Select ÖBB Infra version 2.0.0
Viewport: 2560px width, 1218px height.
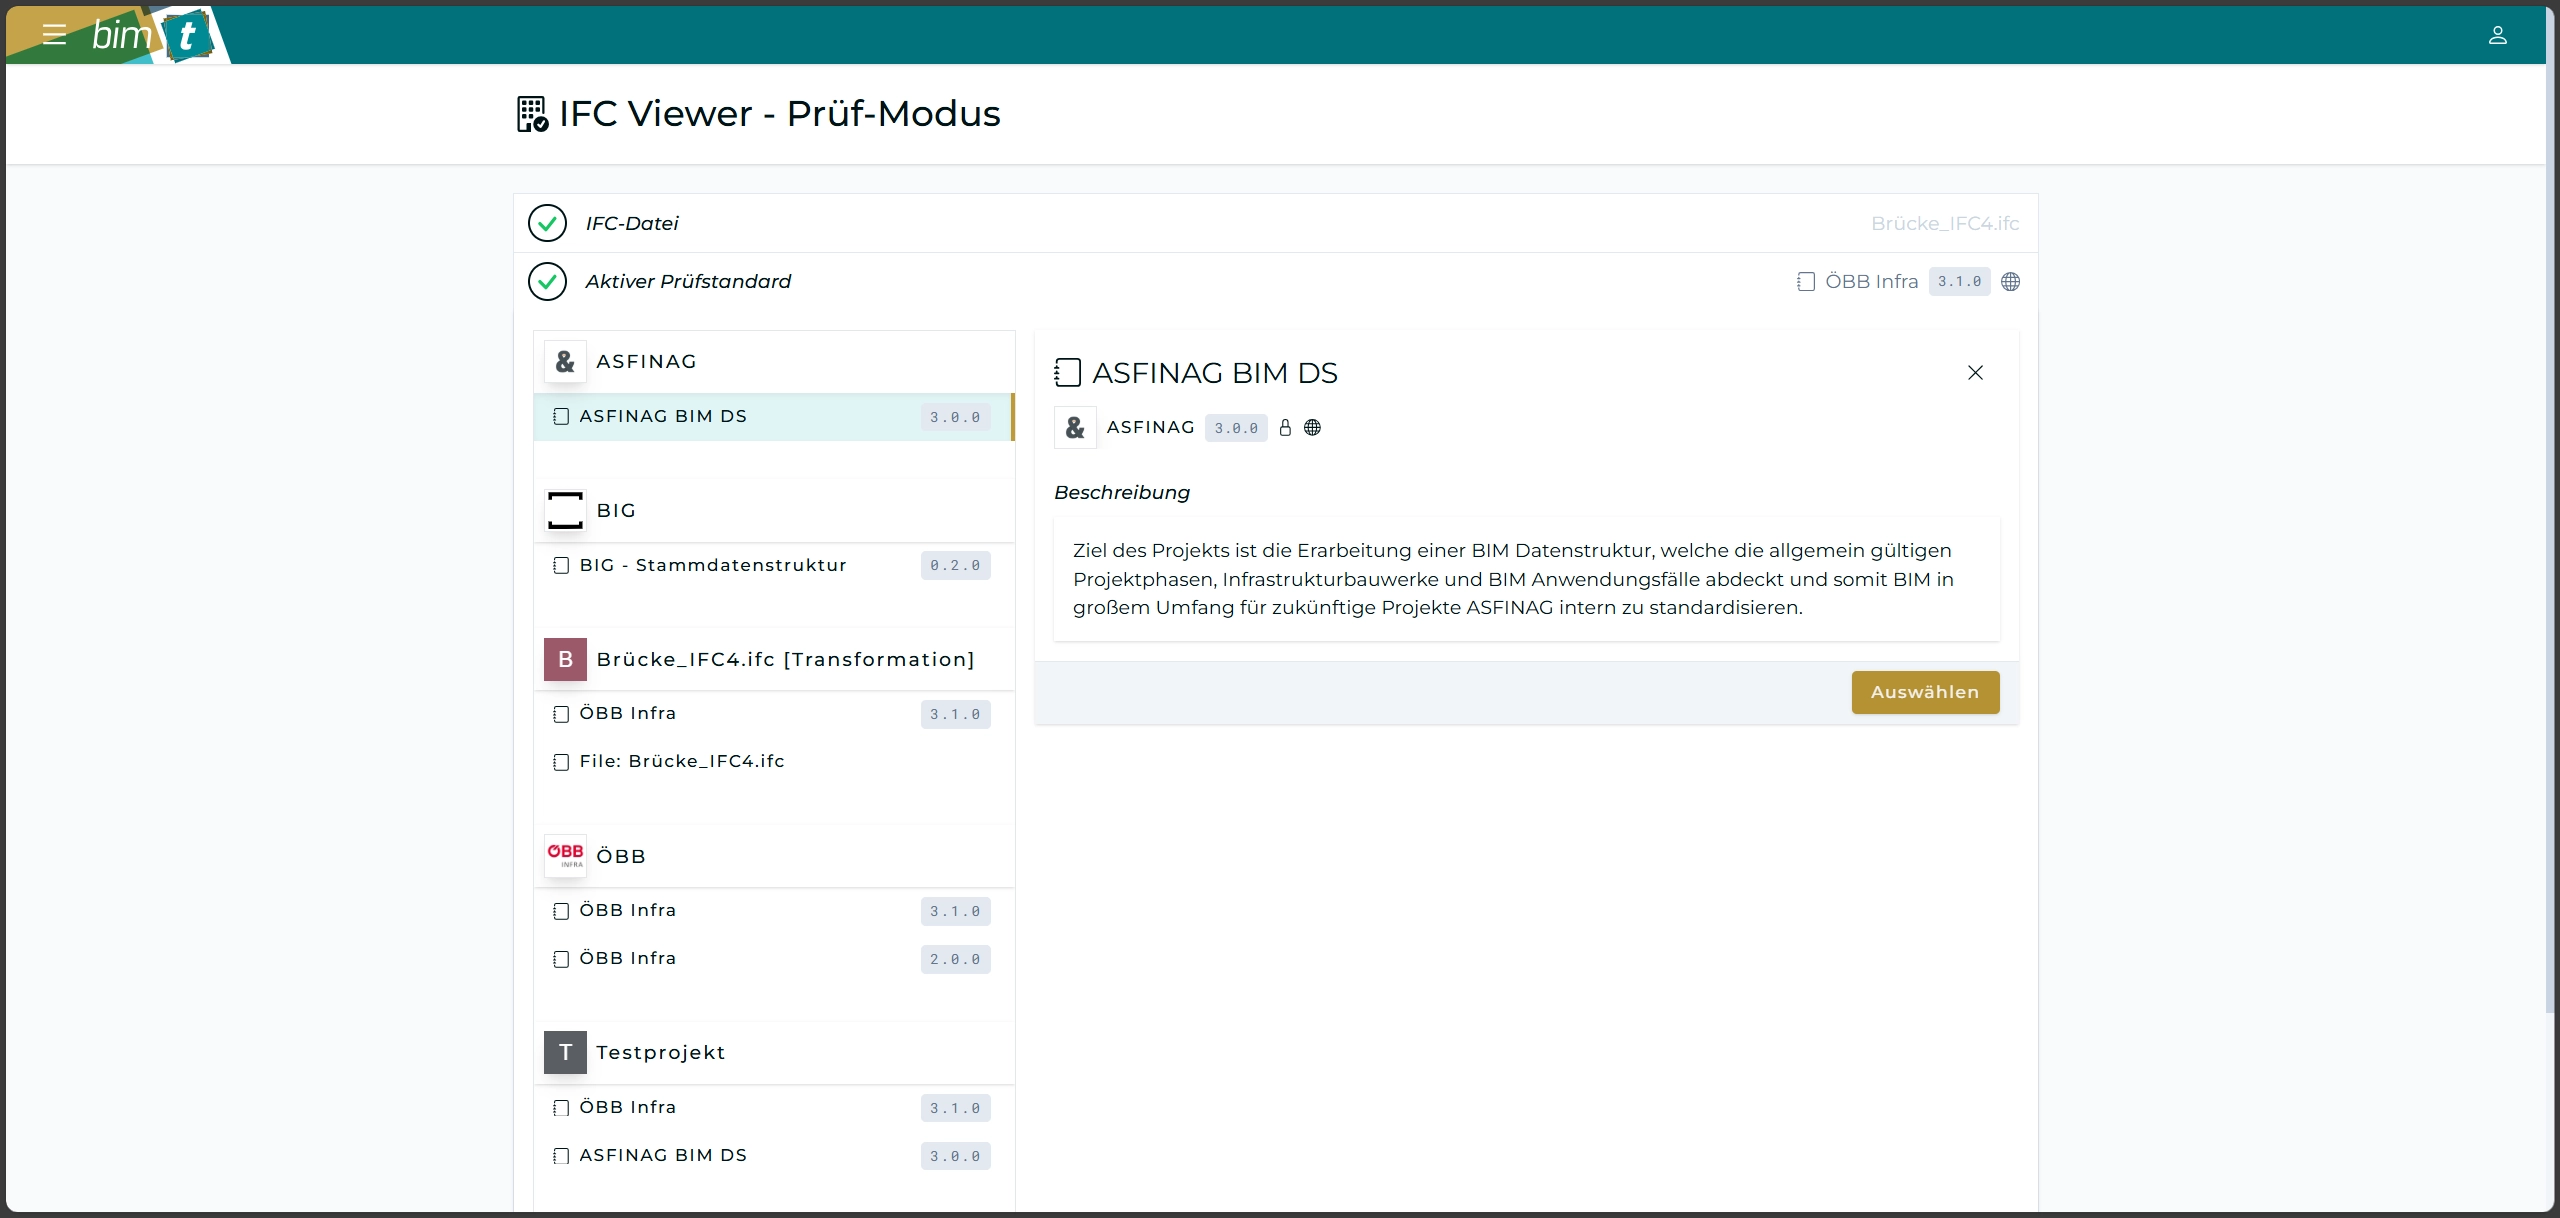[x=628, y=959]
